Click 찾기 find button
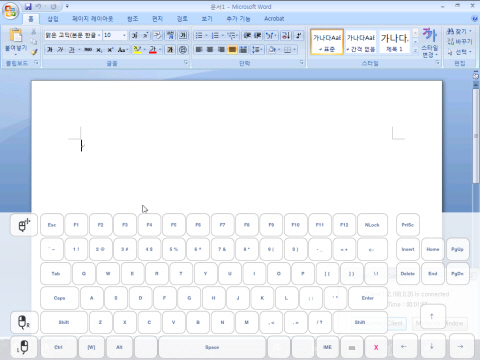 459,31
